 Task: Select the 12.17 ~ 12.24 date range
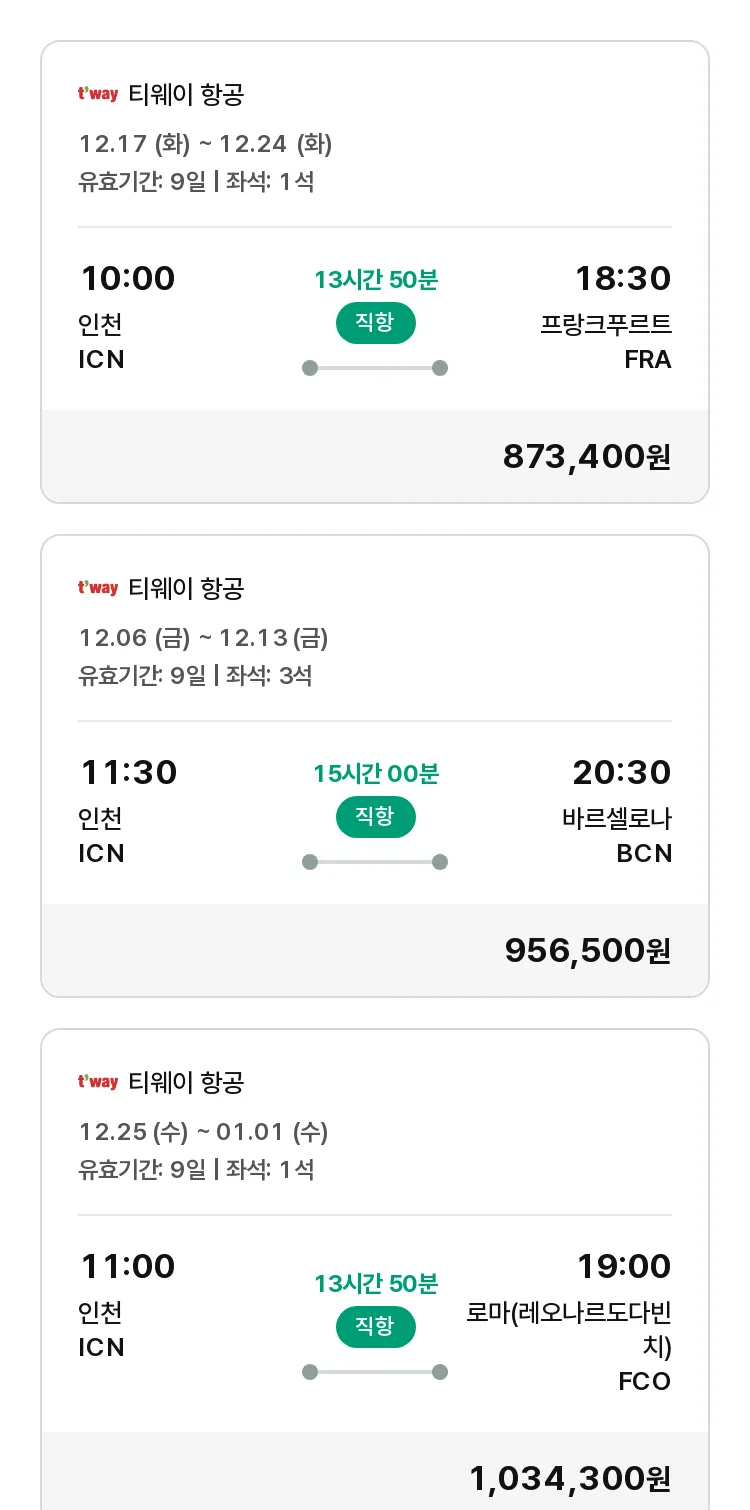click(x=206, y=144)
